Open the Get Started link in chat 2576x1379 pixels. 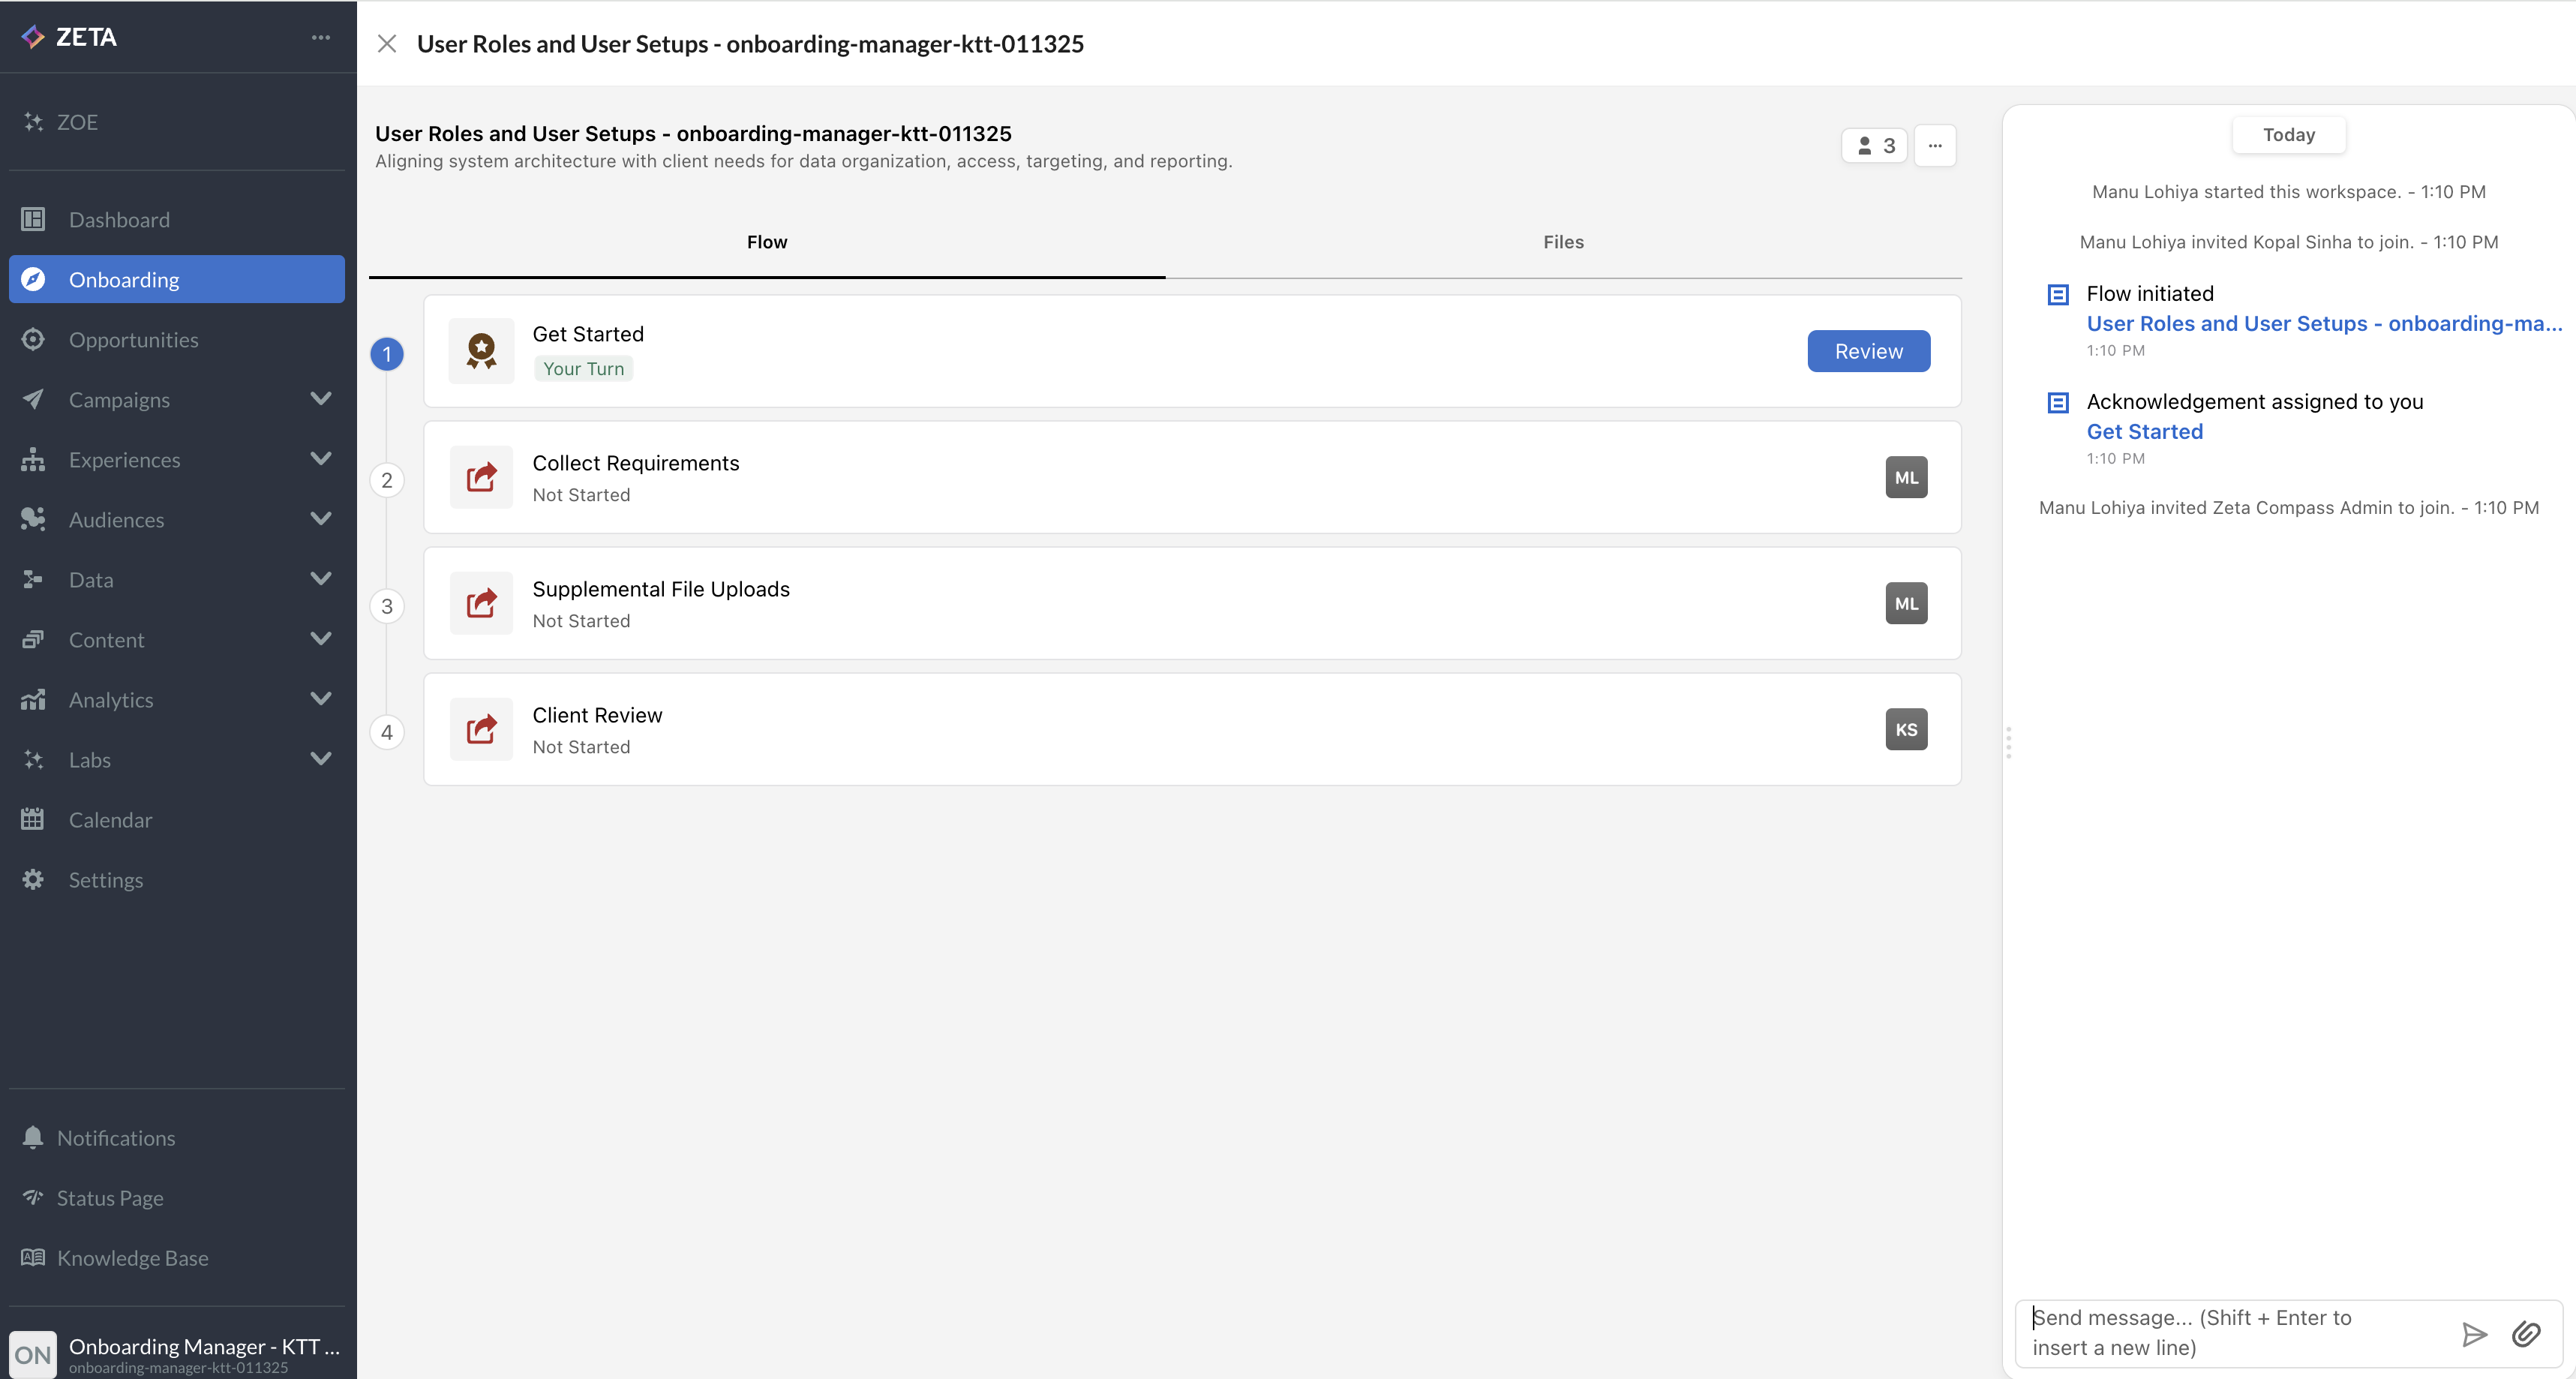(2144, 431)
